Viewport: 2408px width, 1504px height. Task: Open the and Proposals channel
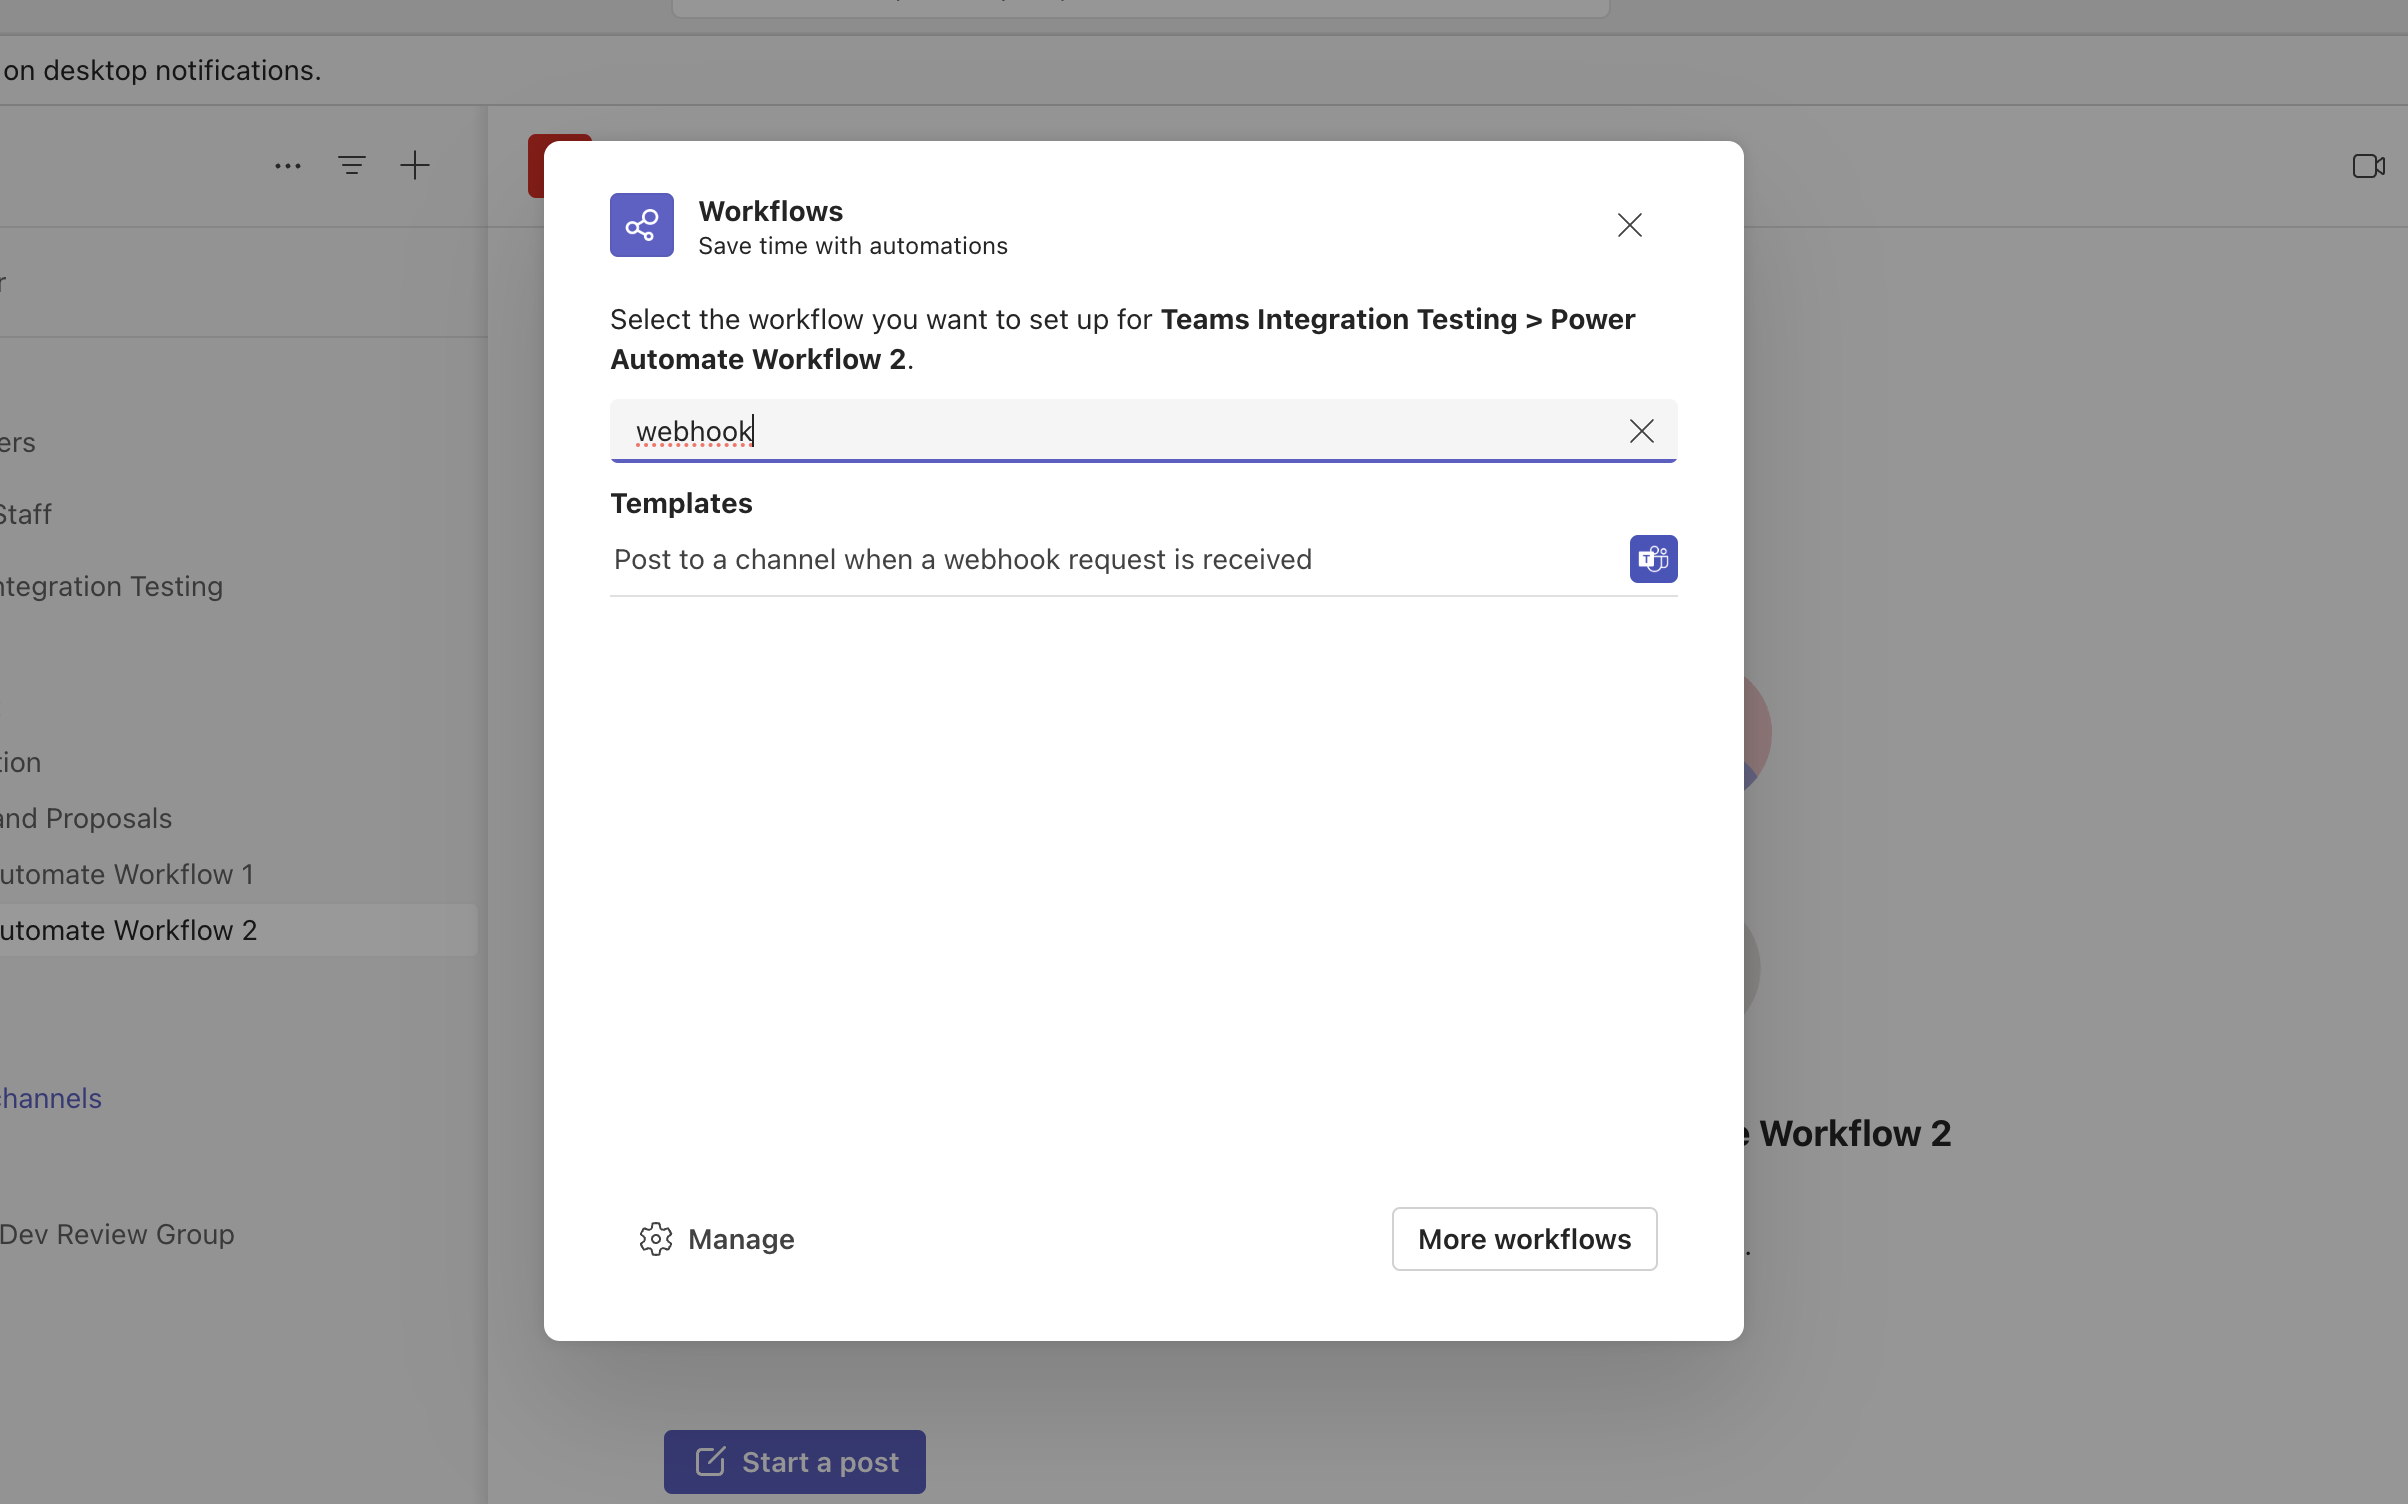pyautogui.click(x=86, y=818)
